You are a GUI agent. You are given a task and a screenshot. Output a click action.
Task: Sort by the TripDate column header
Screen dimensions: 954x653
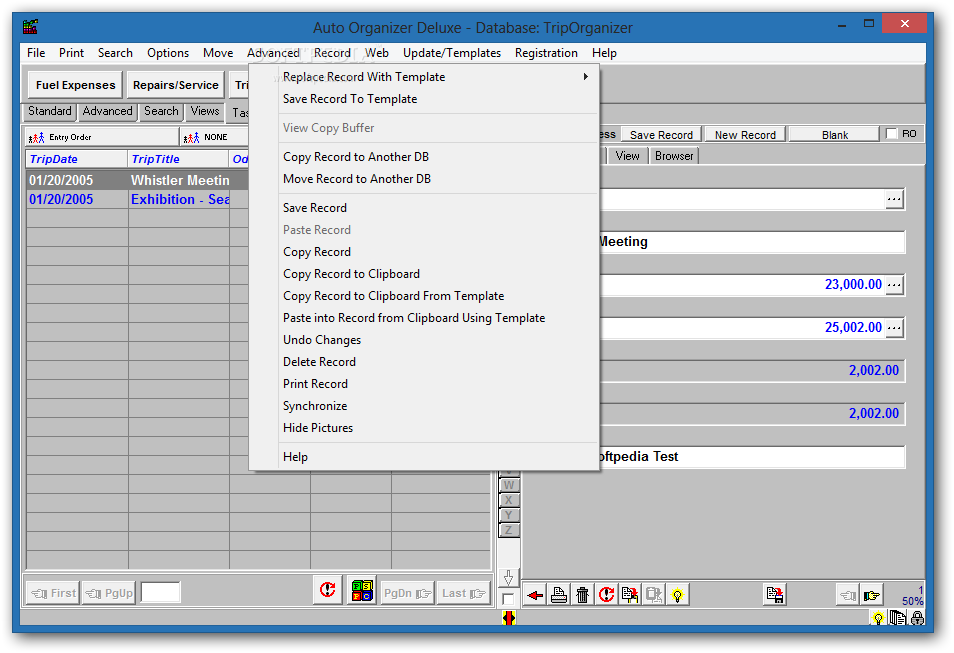pyautogui.click(x=77, y=159)
